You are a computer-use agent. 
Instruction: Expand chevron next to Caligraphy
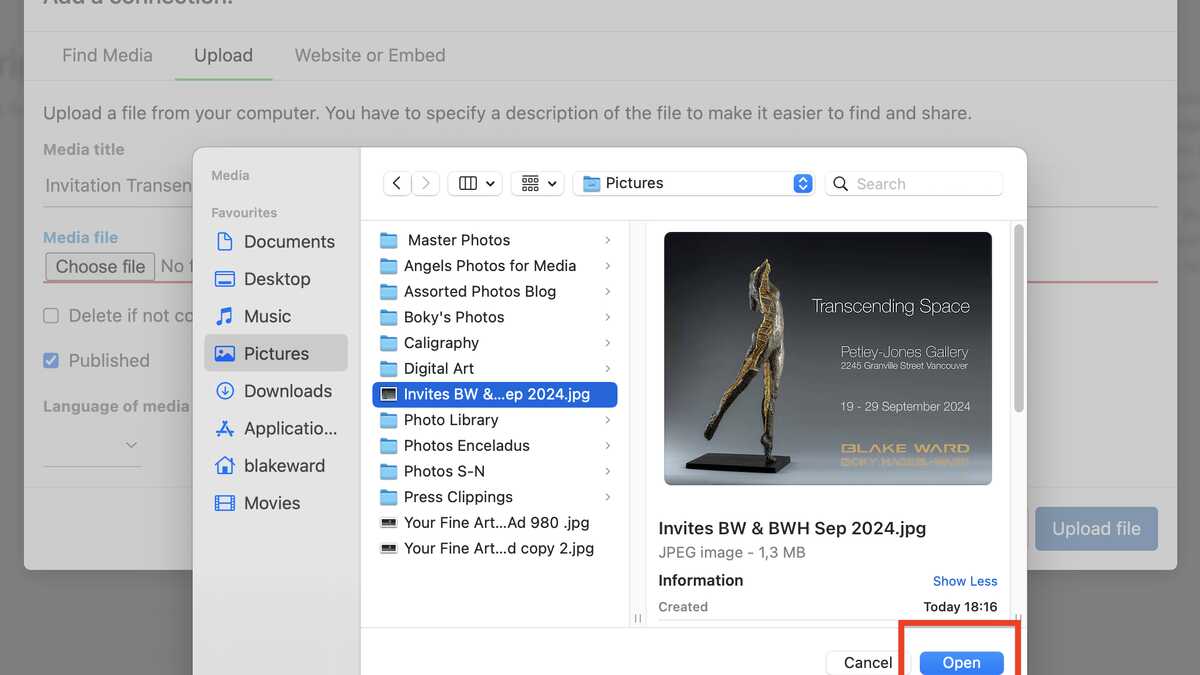tap(608, 343)
